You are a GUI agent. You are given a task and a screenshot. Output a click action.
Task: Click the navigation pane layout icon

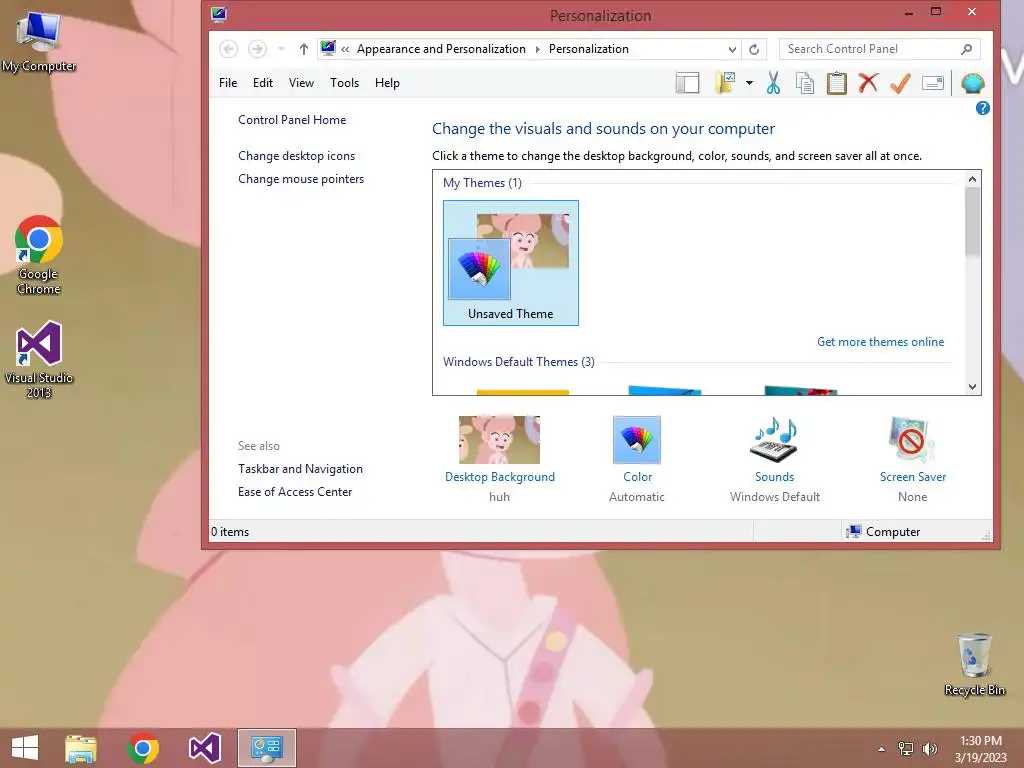coord(687,83)
